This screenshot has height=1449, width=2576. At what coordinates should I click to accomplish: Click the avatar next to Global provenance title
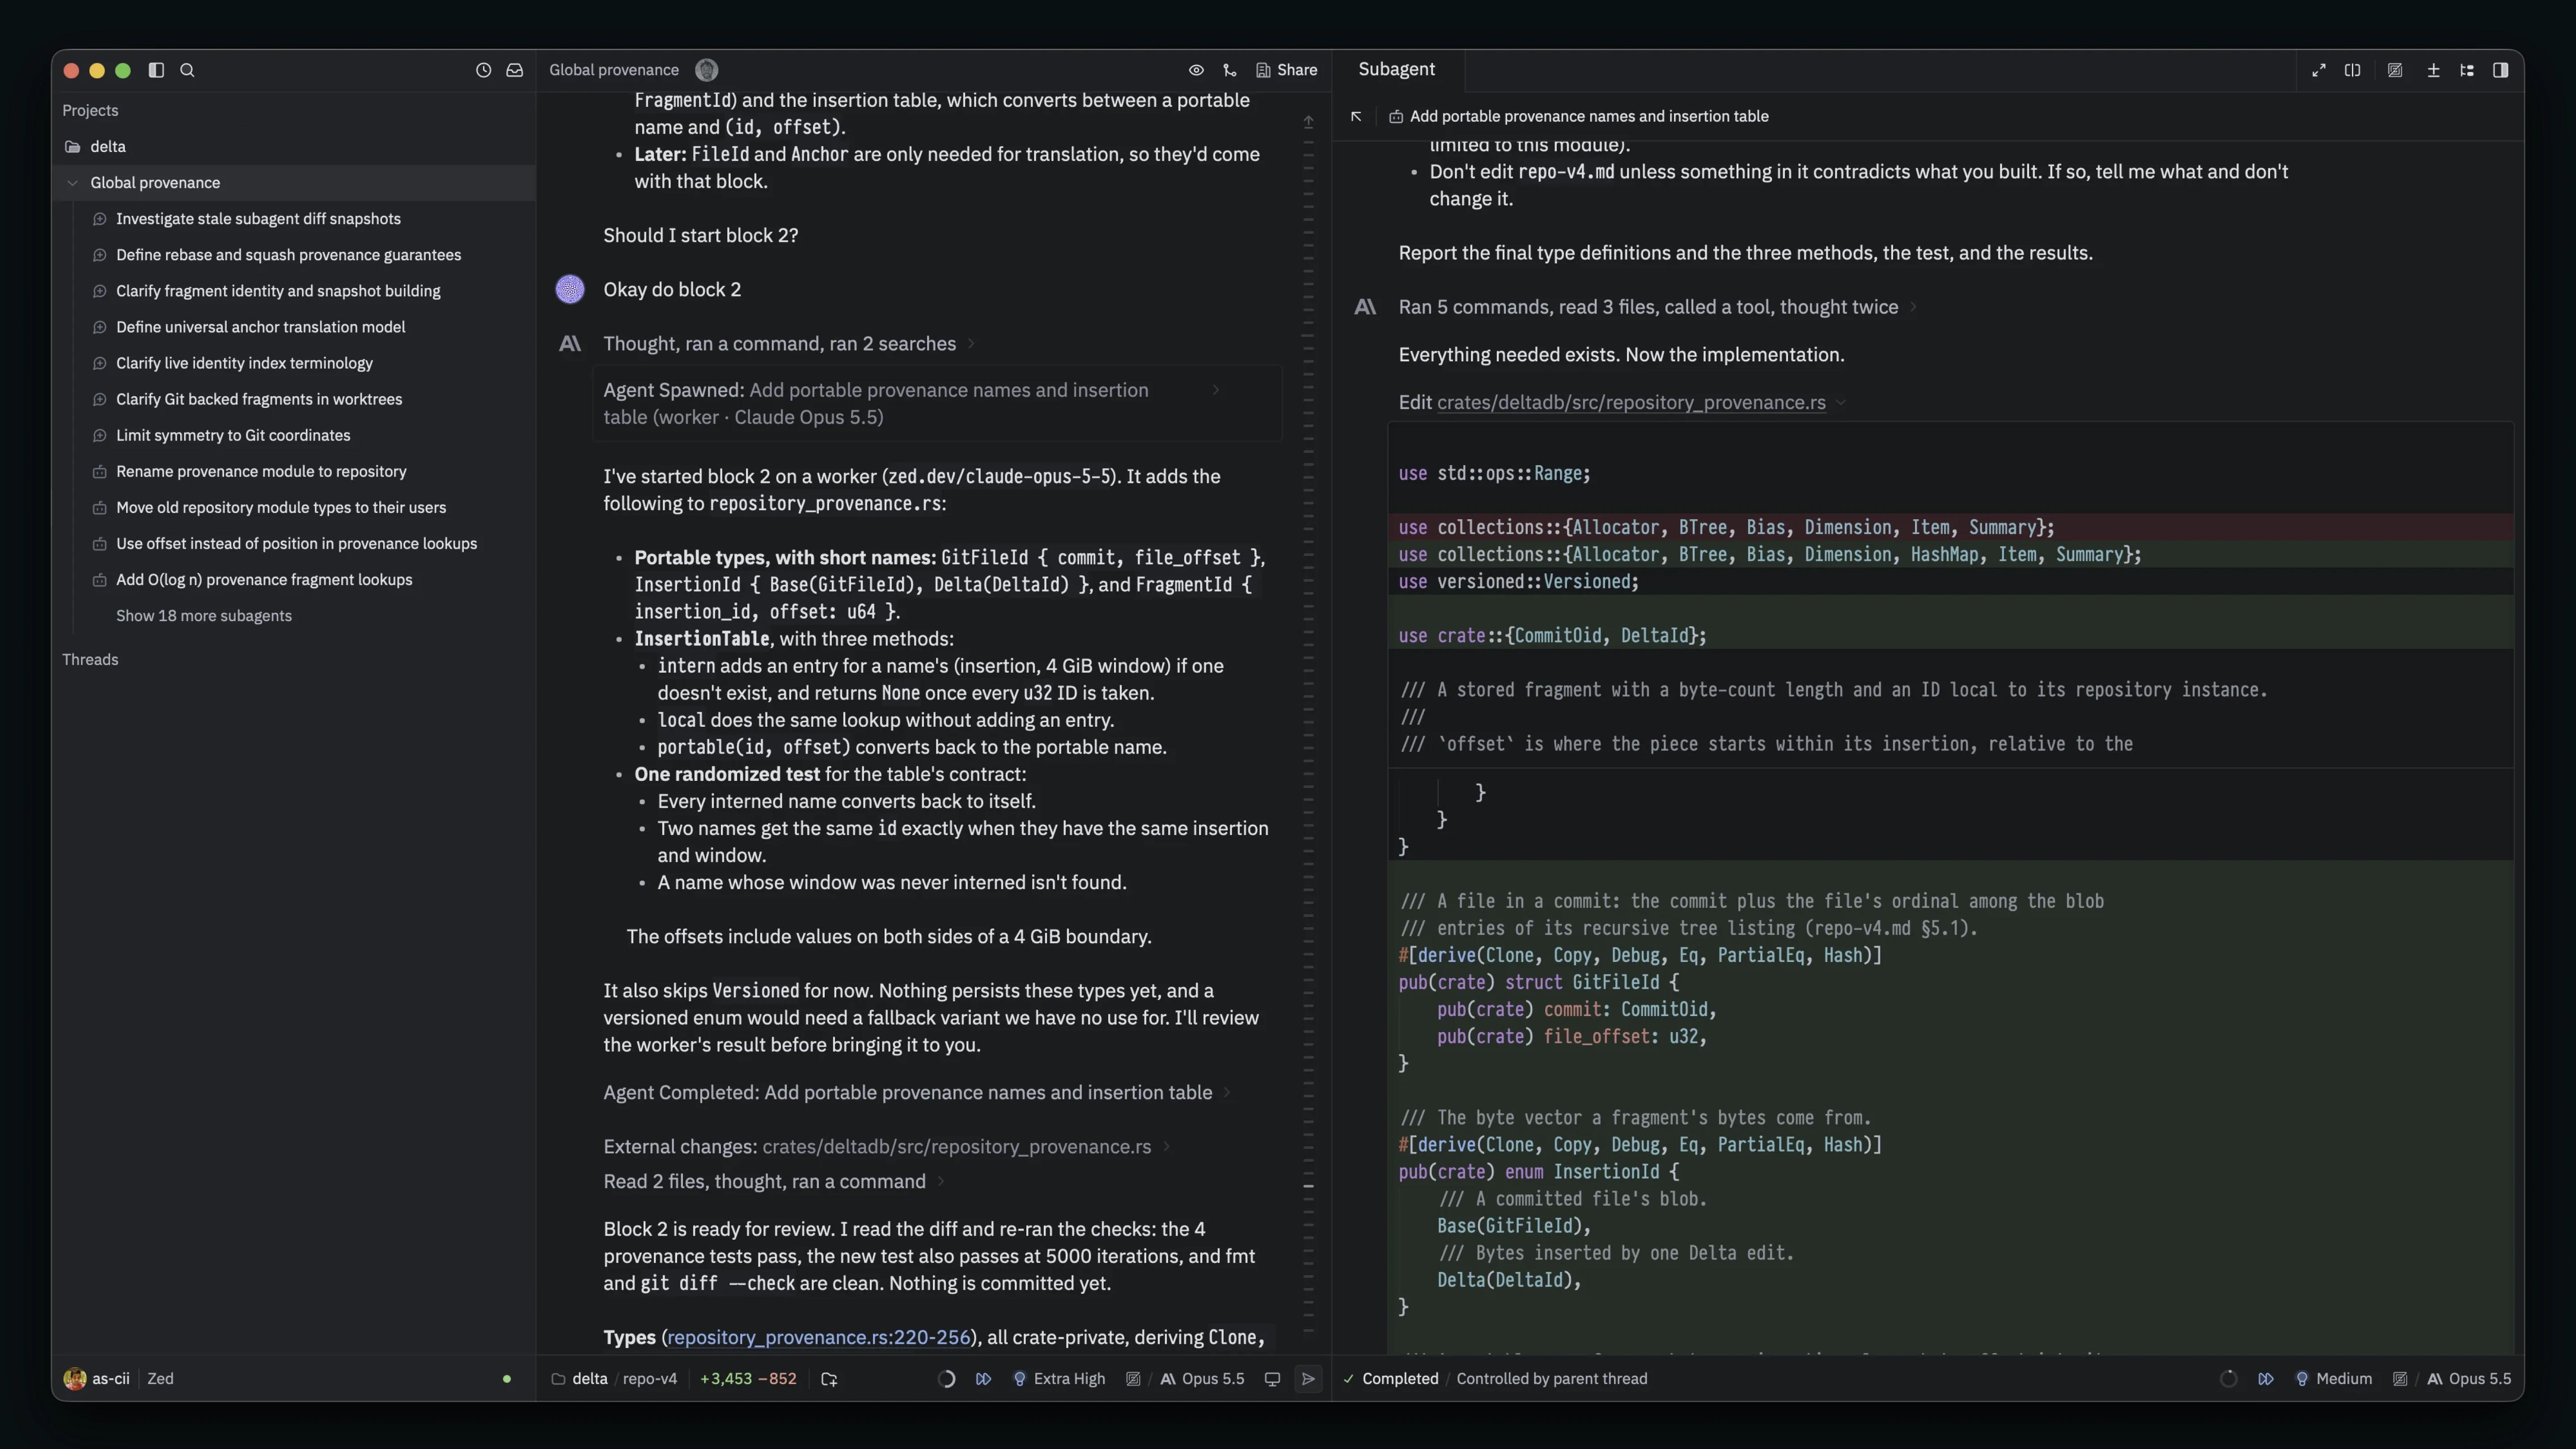pos(707,70)
